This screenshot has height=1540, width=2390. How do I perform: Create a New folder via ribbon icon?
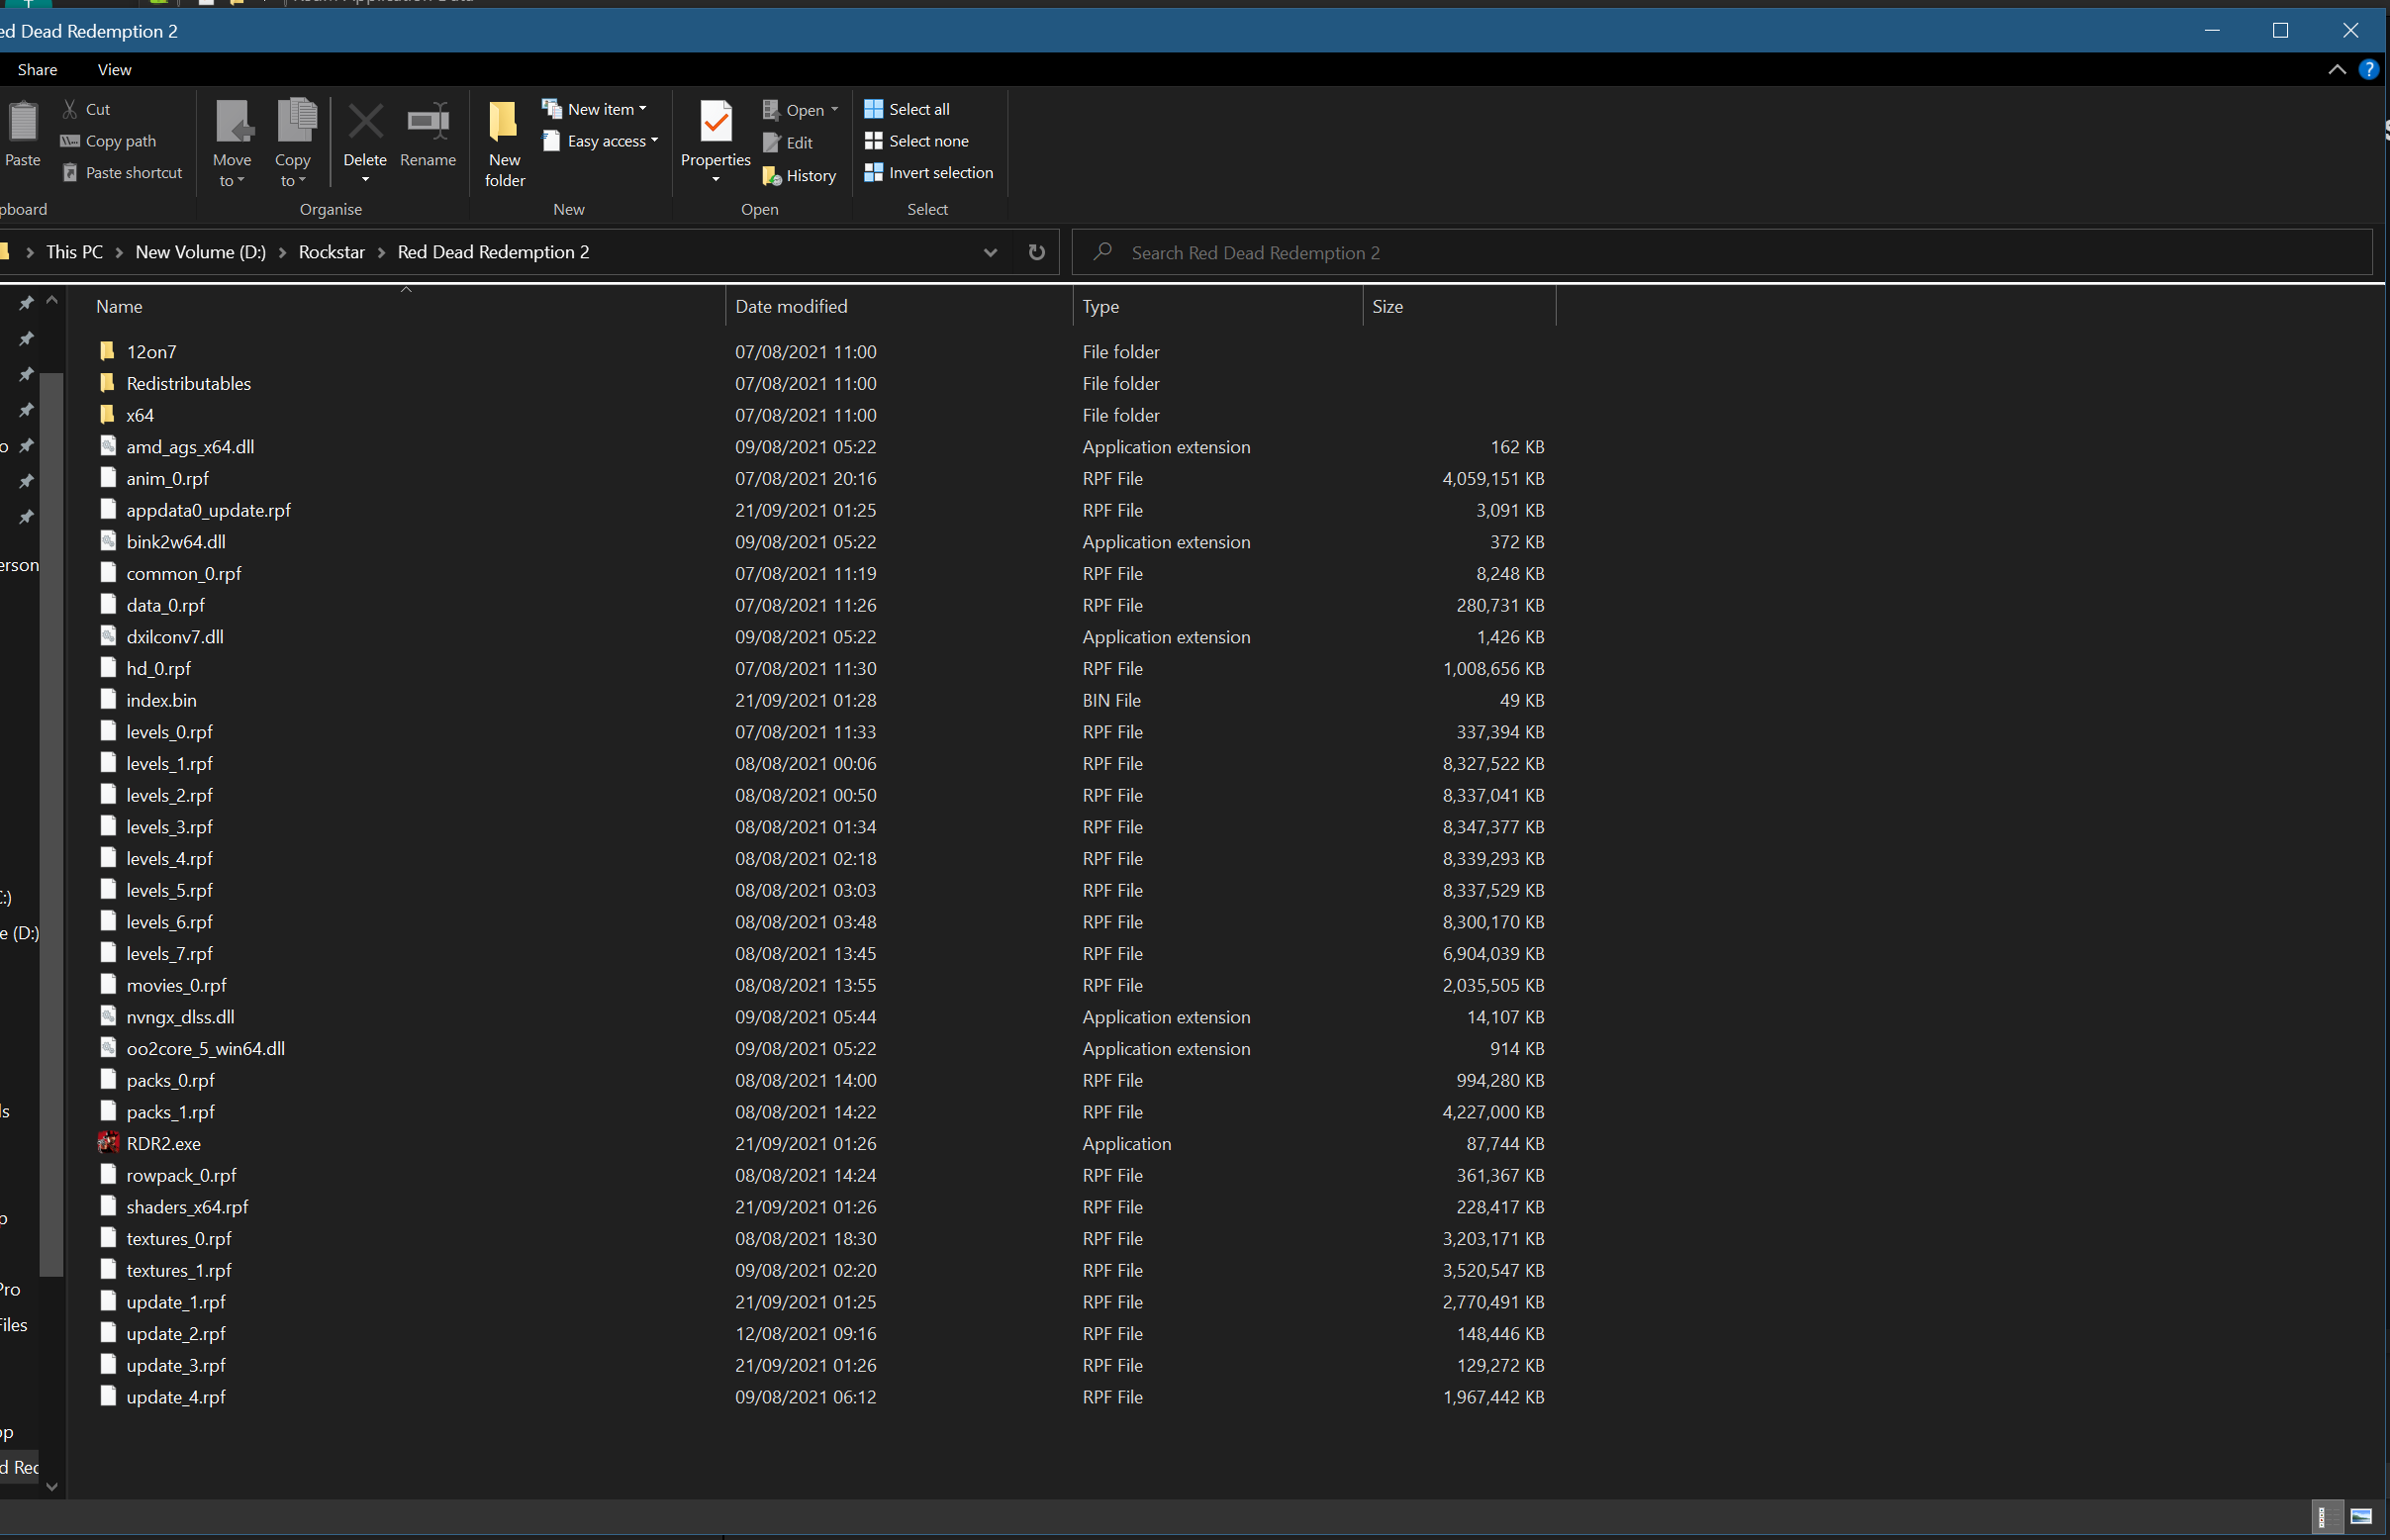point(504,122)
